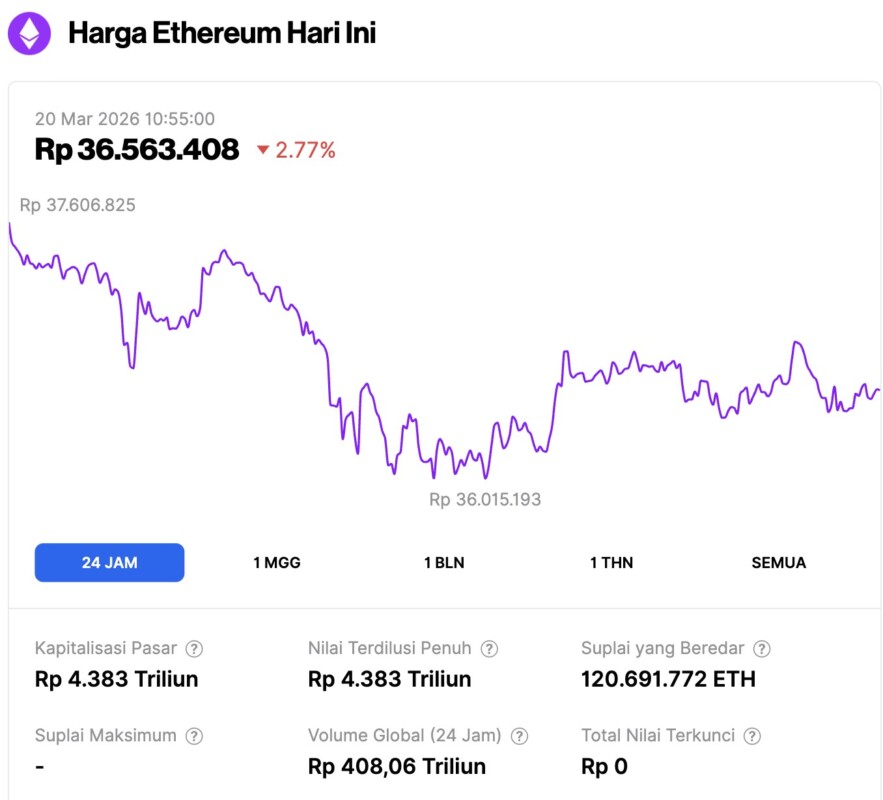
Task: Click the help icon beside Suplai Maksimum
Action: click(x=194, y=735)
